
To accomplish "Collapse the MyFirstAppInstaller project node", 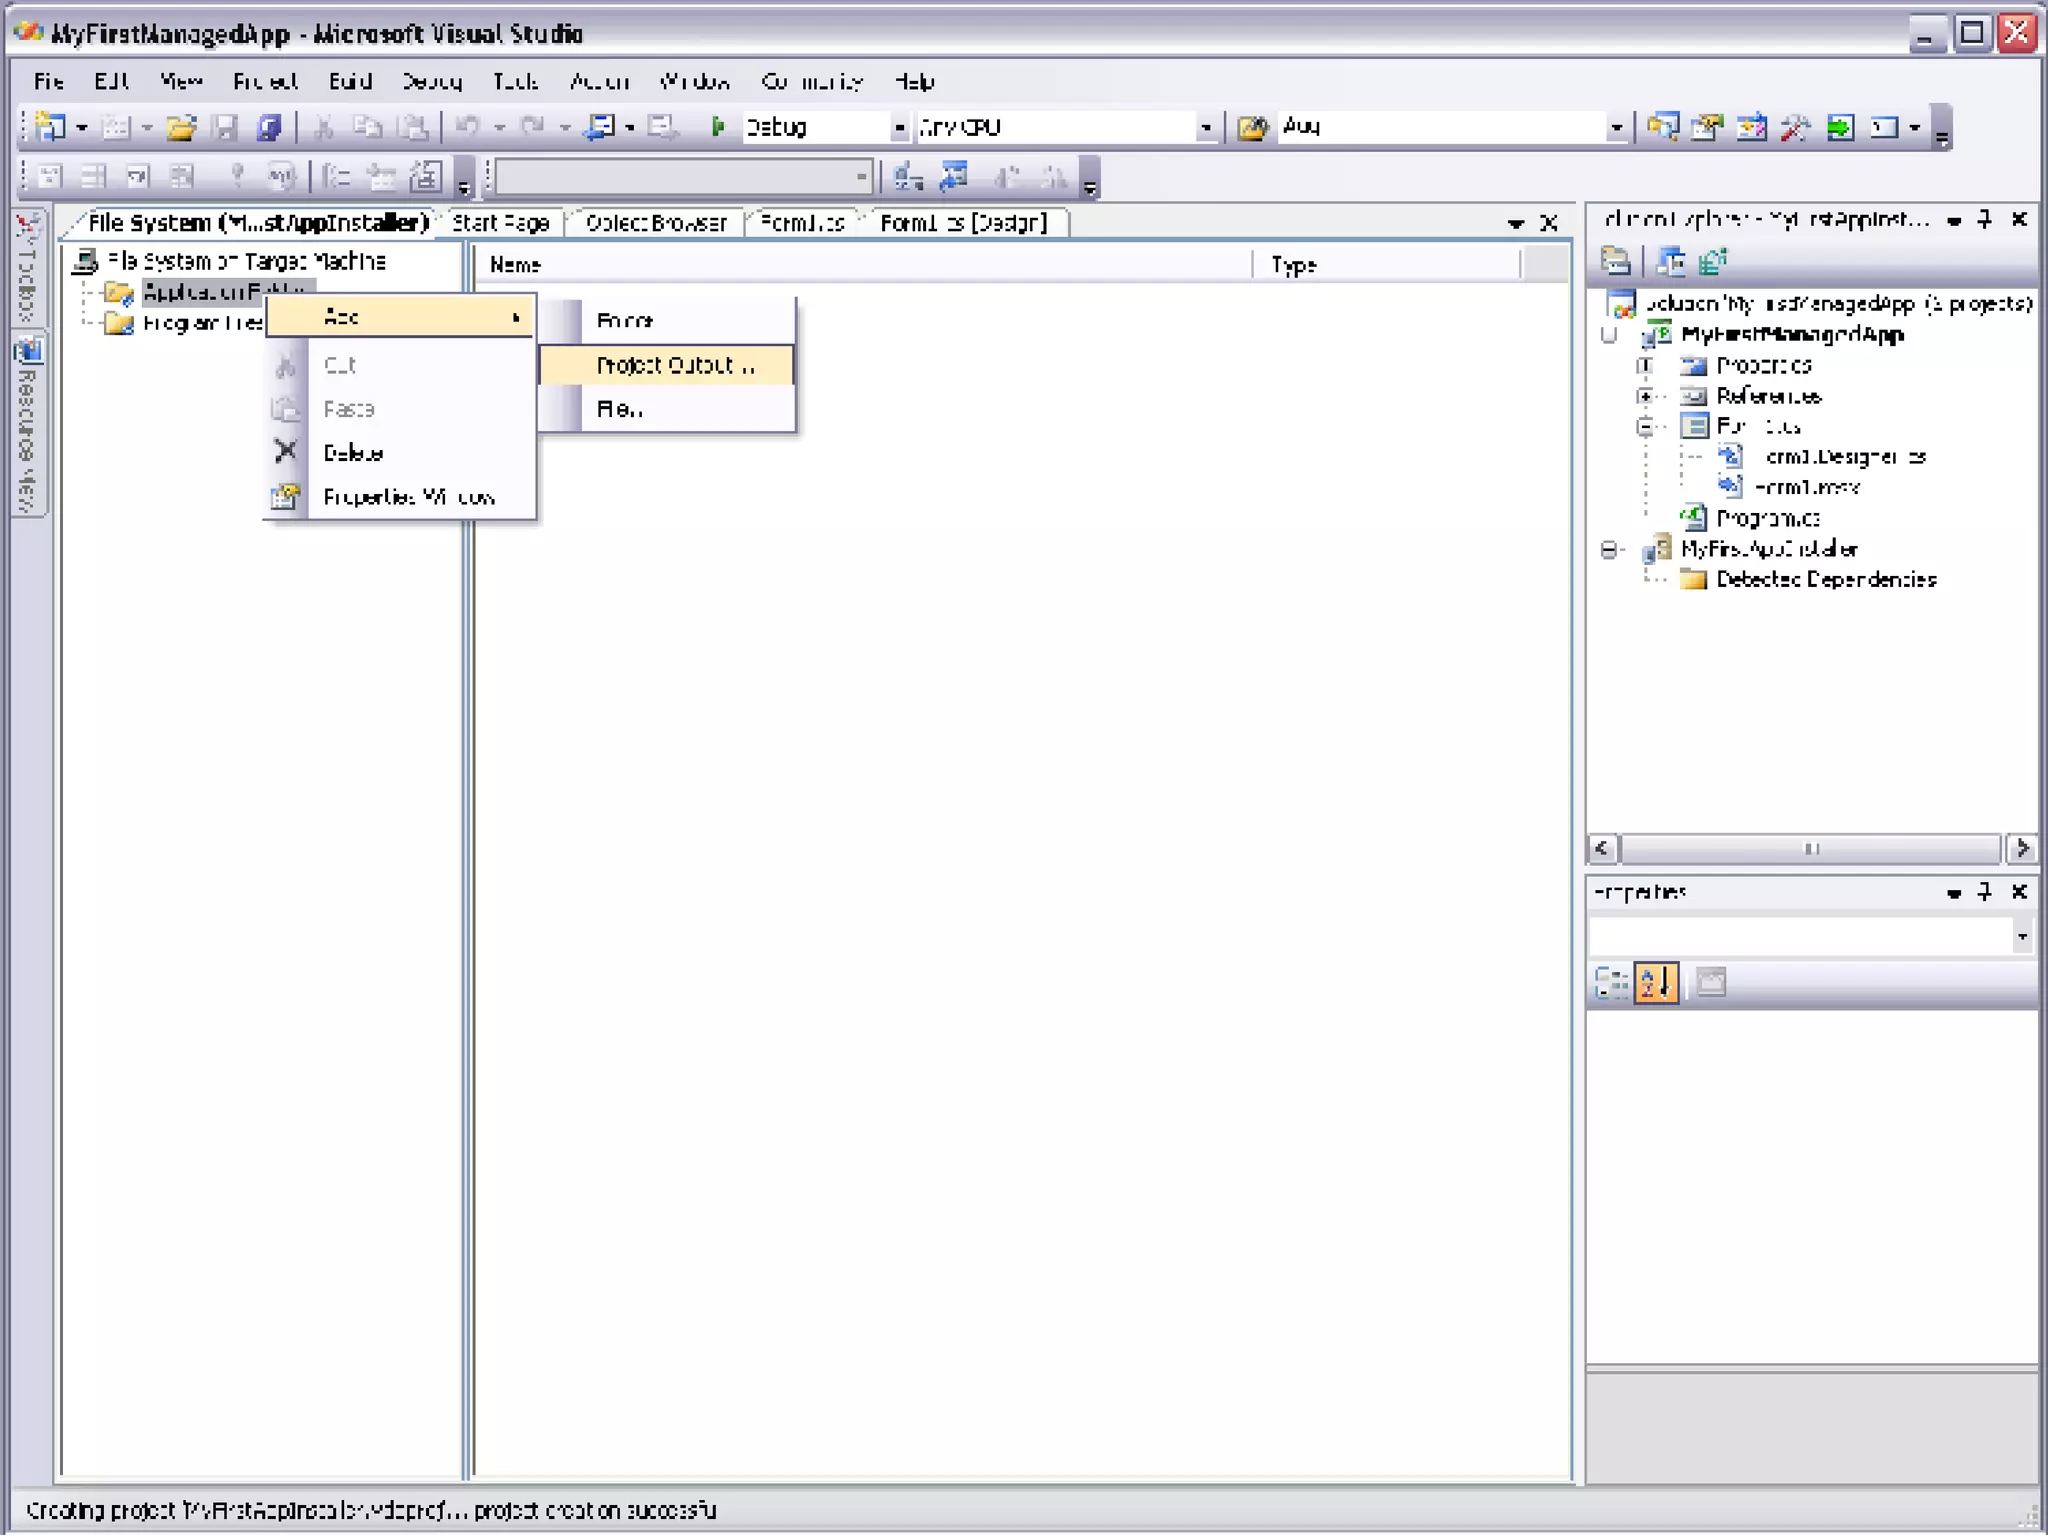I will pyautogui.click(x=1609, y=549).
